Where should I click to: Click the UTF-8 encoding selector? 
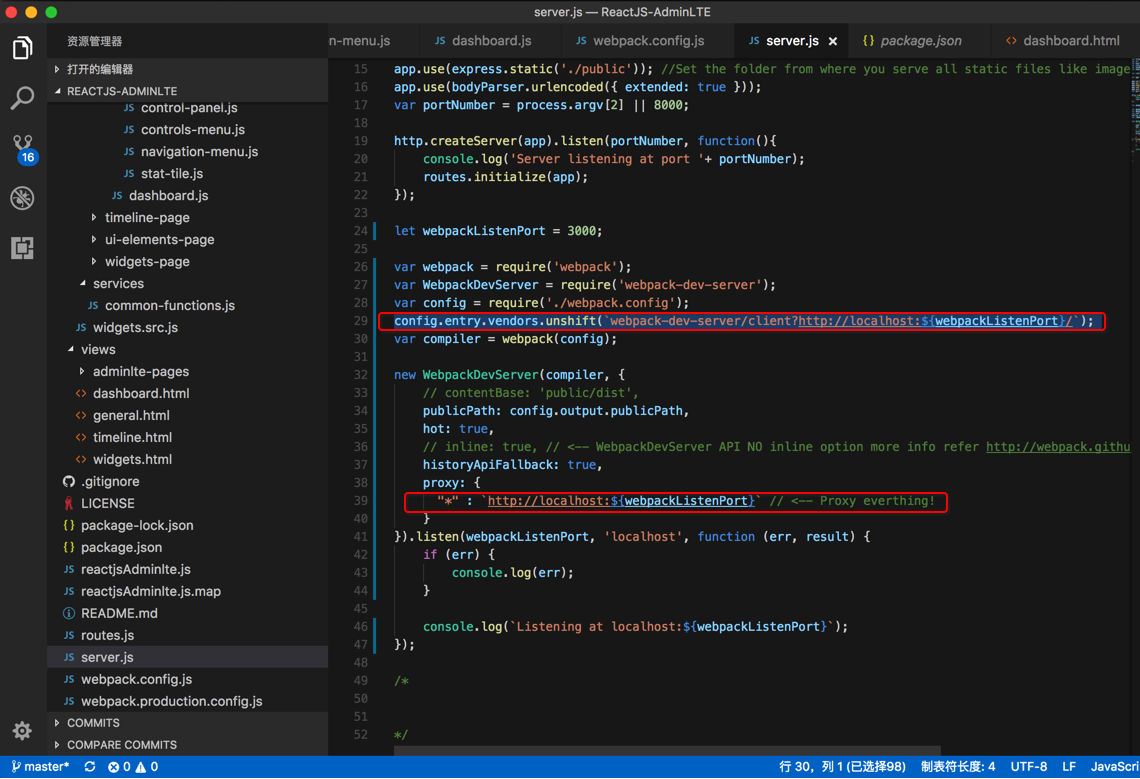click(x=1029, y=767)
